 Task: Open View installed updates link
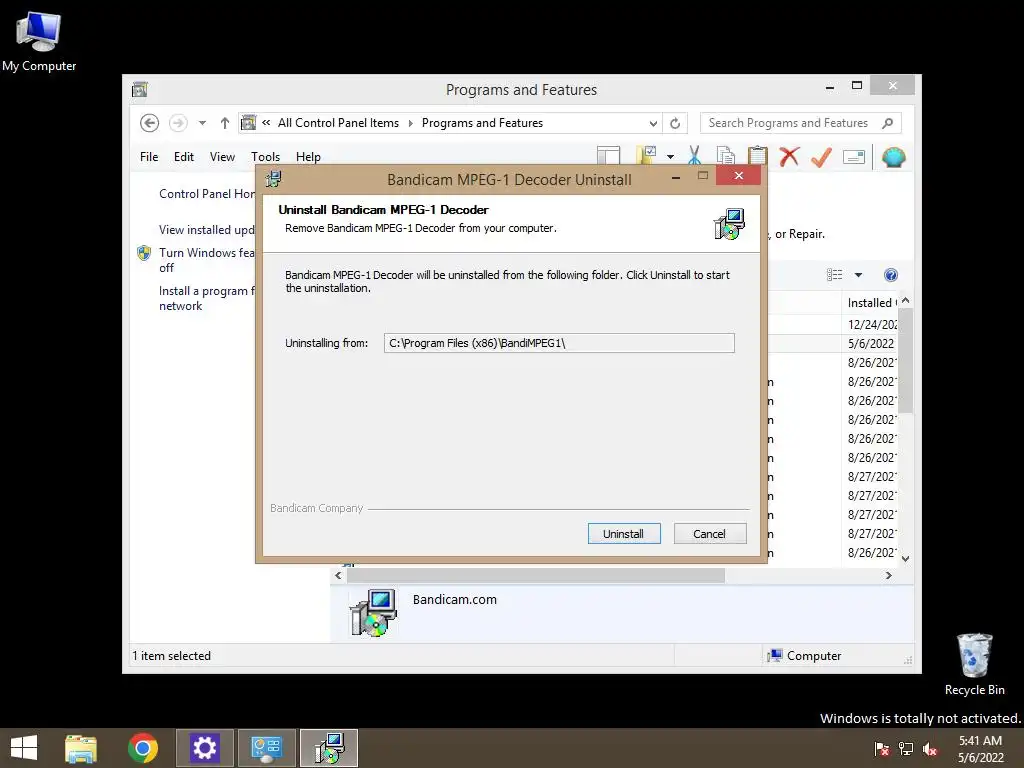coord(207,230)
